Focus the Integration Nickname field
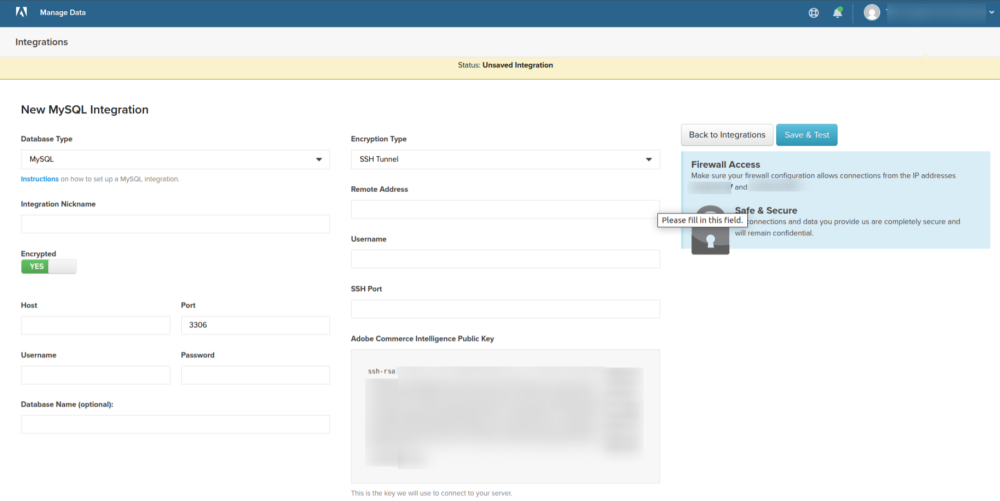The height and width of the screenshot is (501, 1000). click(175, 224)
